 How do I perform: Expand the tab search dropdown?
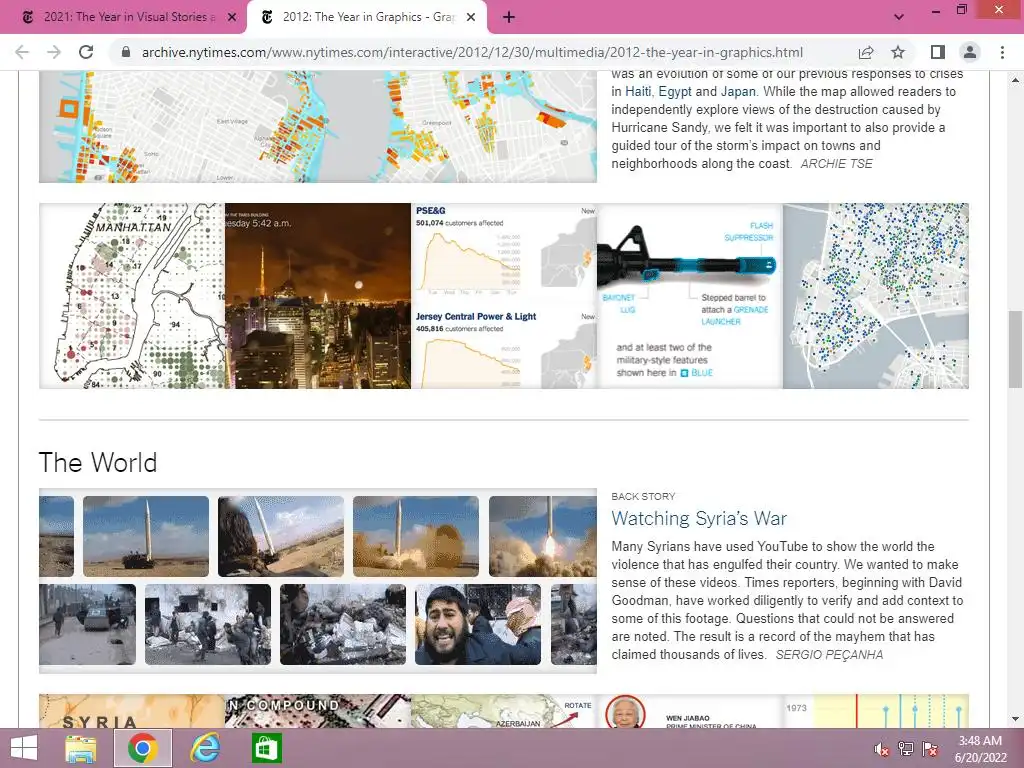tap(899, 17)
